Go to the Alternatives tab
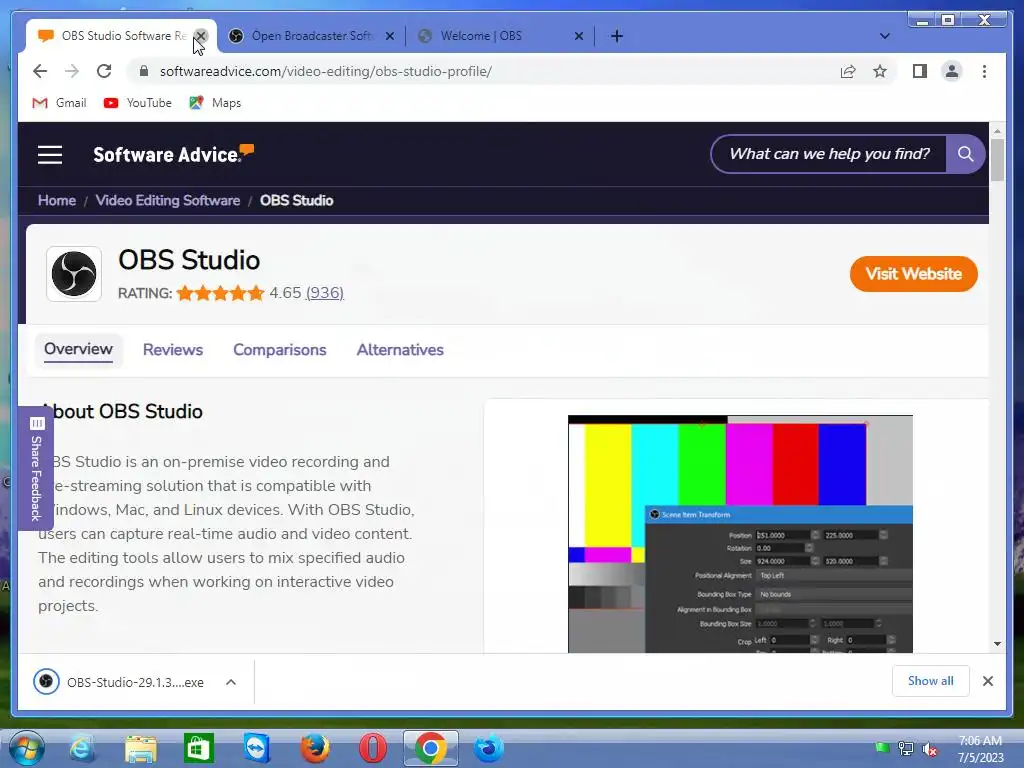The width and height of the screenshot is (1024, 768). pyautogui.click(x=400, y=350)
